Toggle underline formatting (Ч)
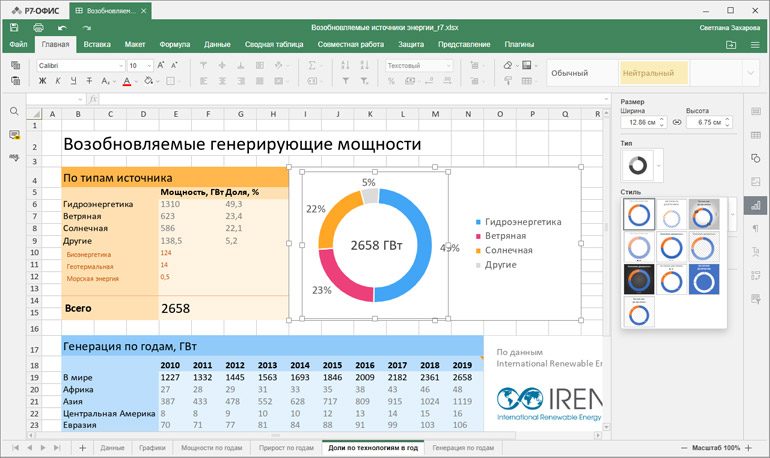 coord(71,81)
